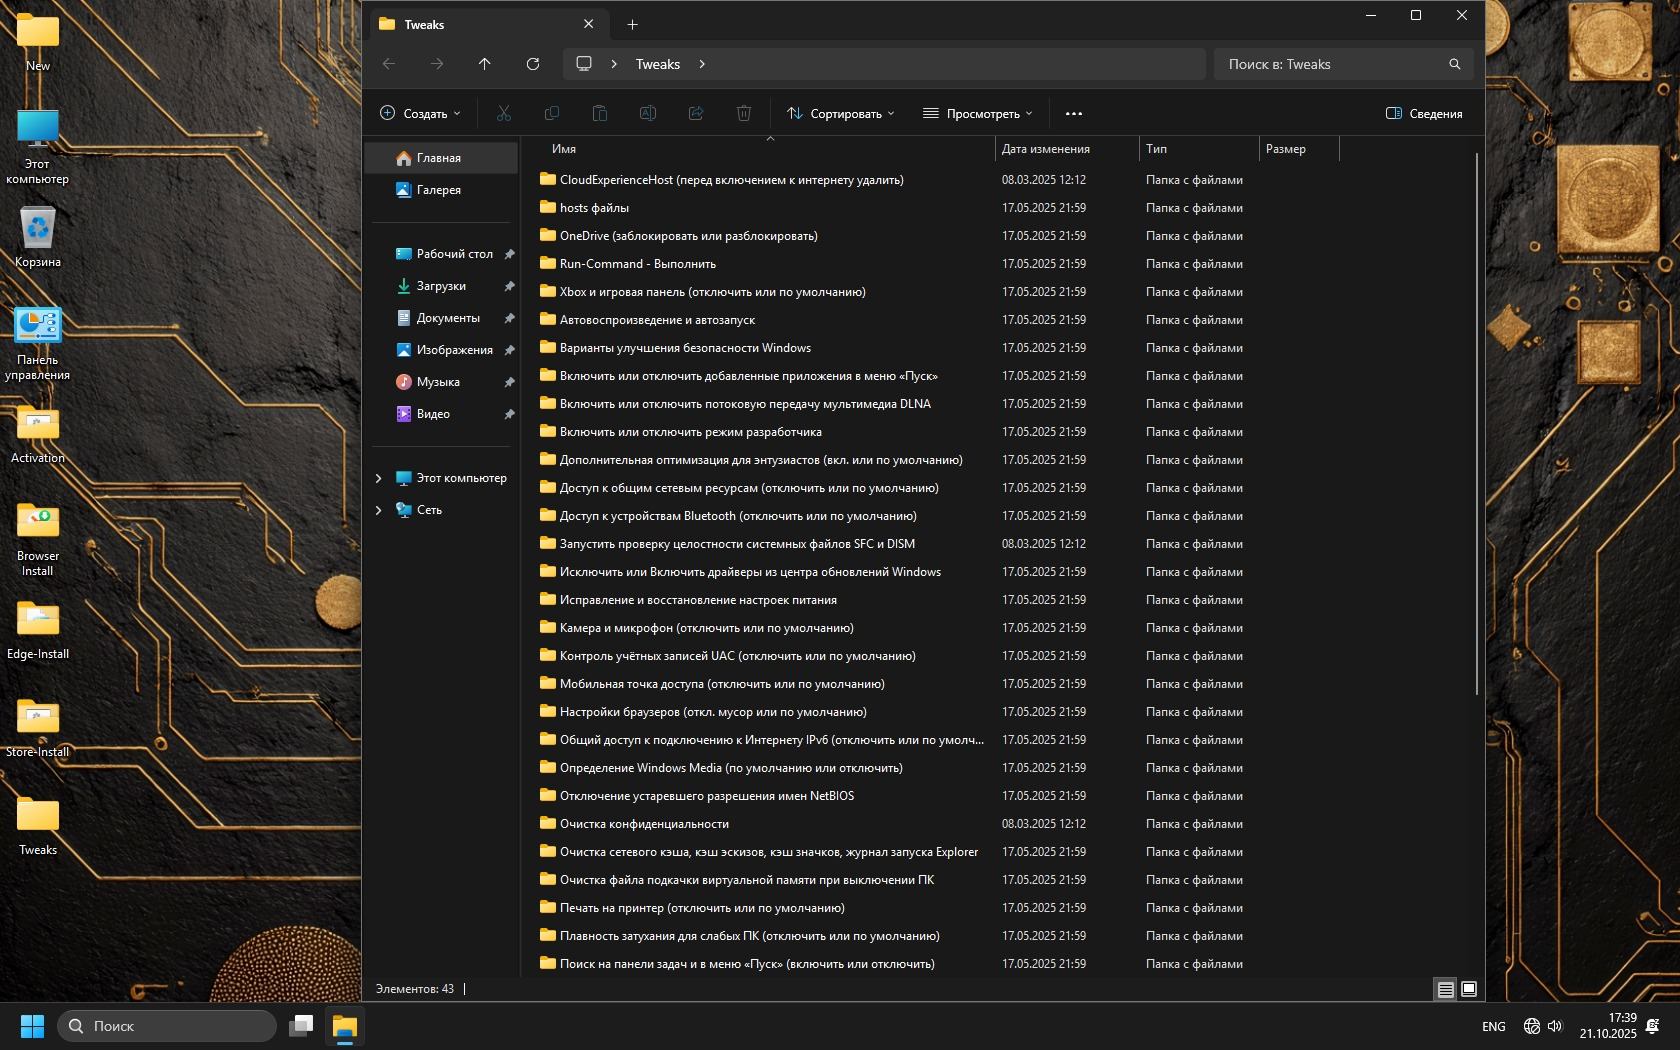The image size is (1680, 1050).
Task: Open the Сортировать dropdown
Action: point(840,114)
